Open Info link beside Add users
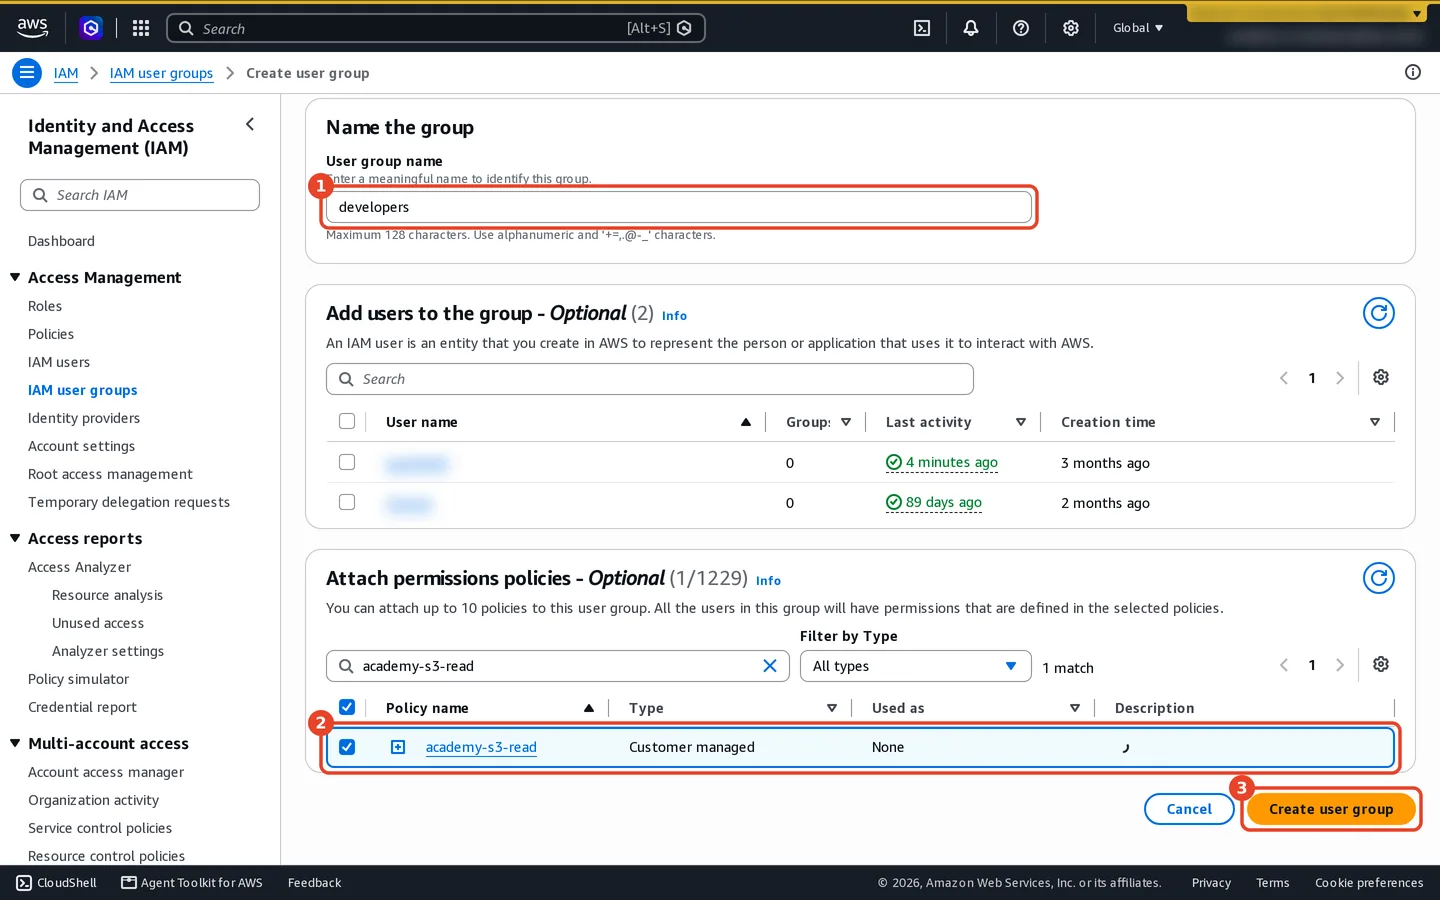The height and width of the screenshot is (900, 1440). [674, 316]
